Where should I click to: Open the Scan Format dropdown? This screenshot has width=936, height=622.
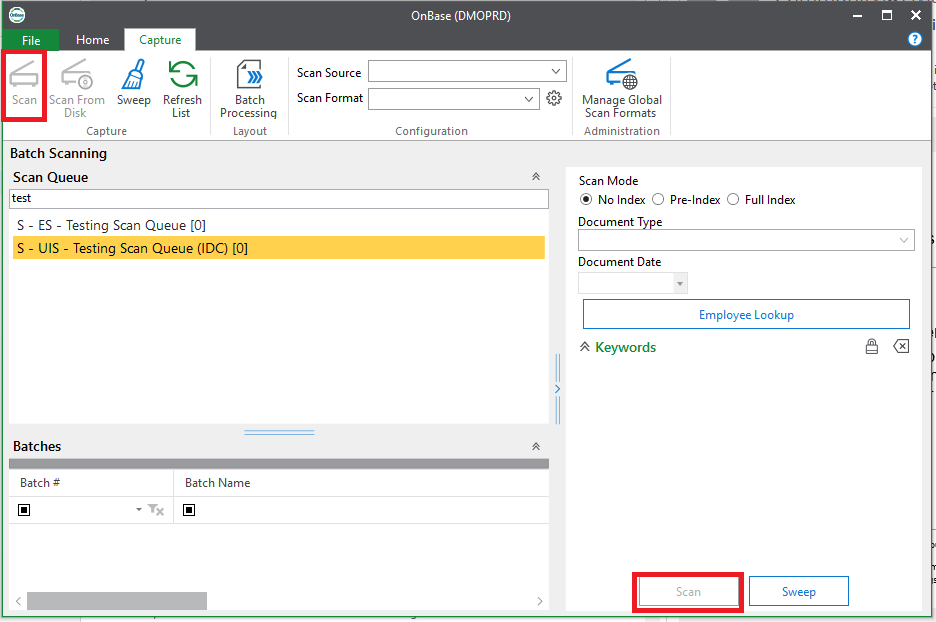[x=528, y=98]
